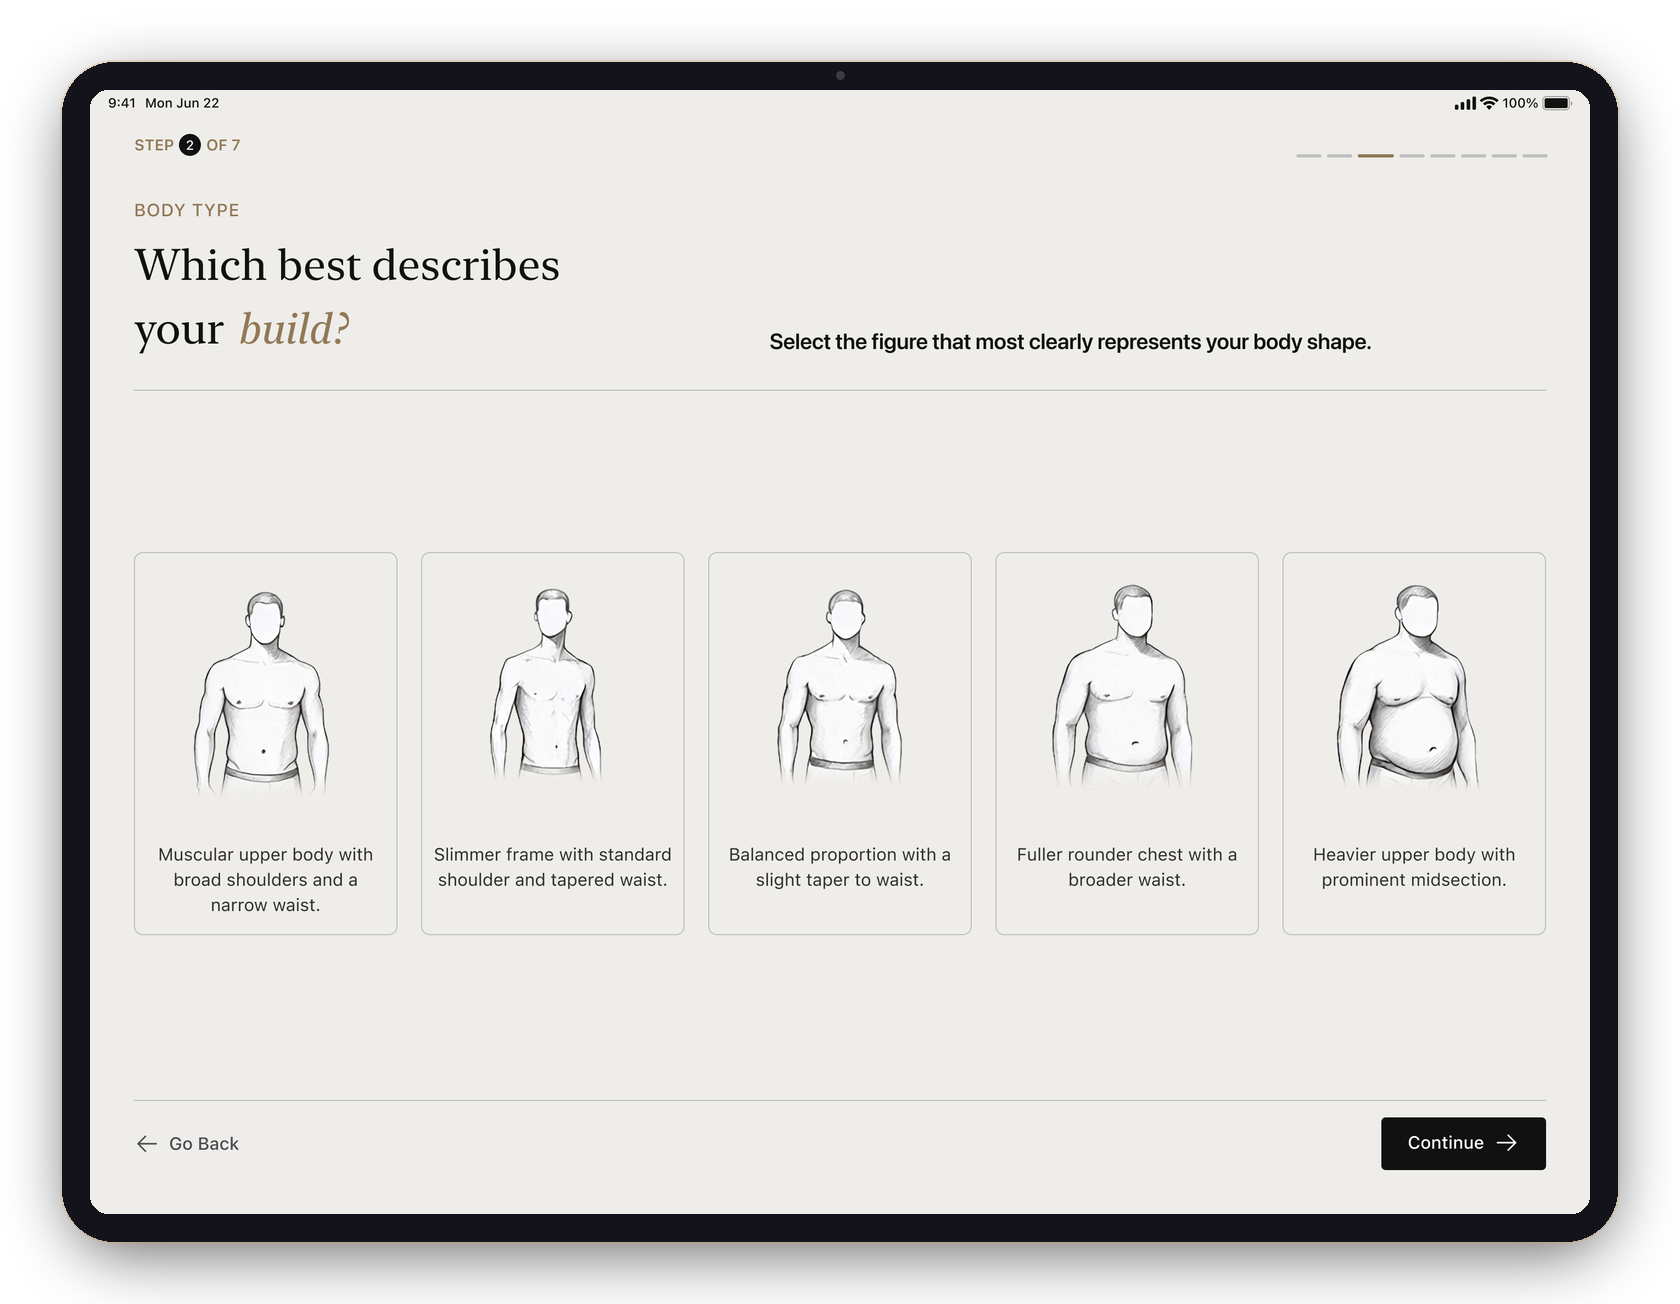Click the step number 2 badge
This screenshot has height=1304, width=1680.
pyautogui.click(x=190, y=145)
